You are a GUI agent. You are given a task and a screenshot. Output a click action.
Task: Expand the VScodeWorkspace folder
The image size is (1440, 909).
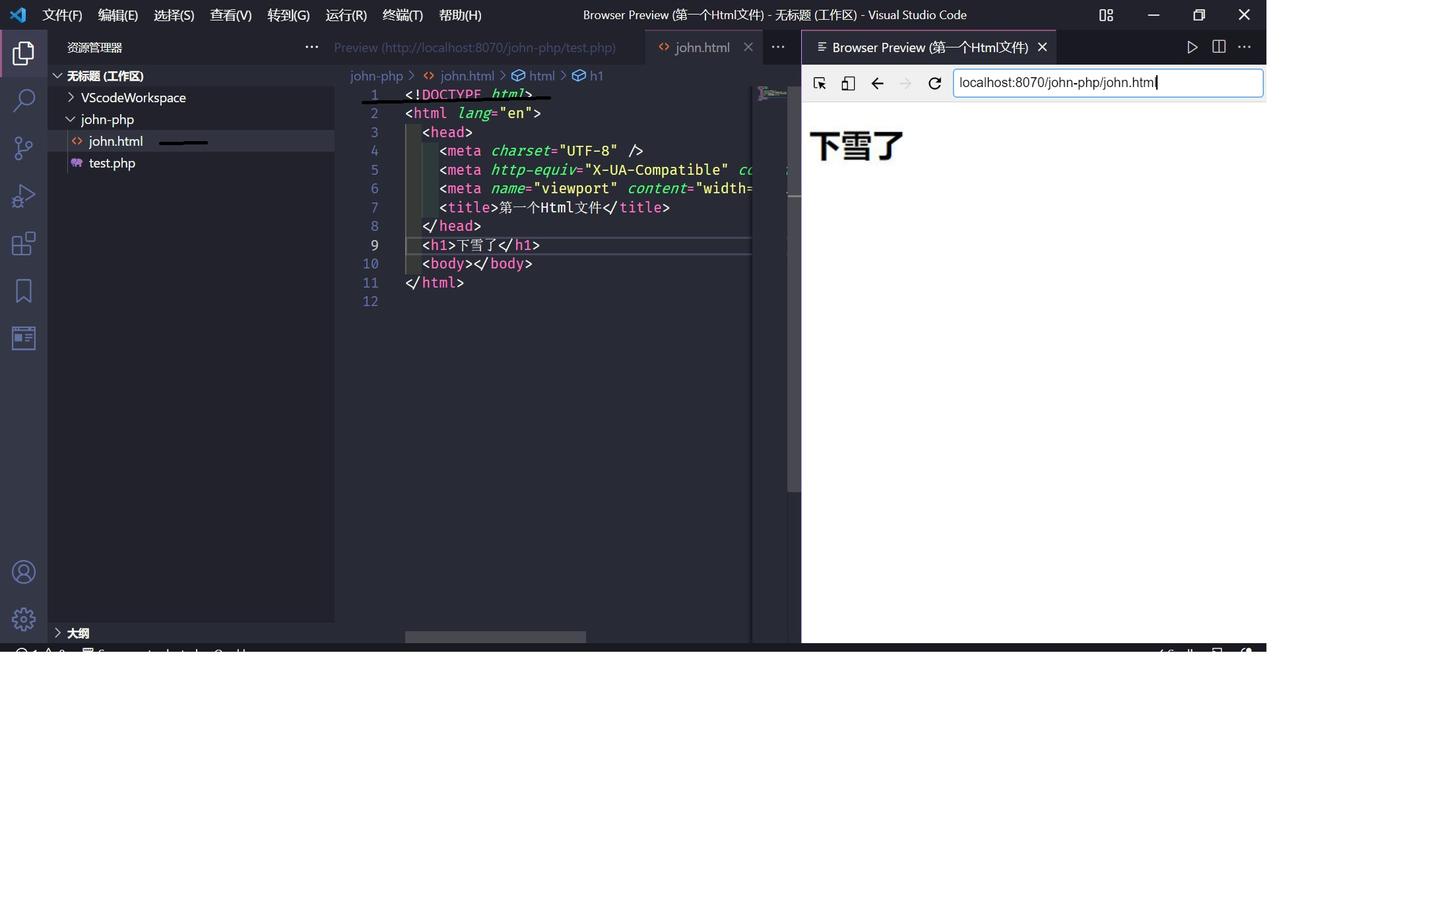(70, 97)
